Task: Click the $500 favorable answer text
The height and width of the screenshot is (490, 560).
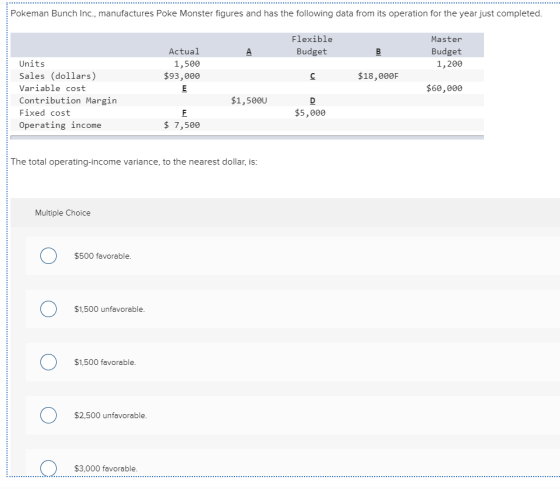Action: 102,256
